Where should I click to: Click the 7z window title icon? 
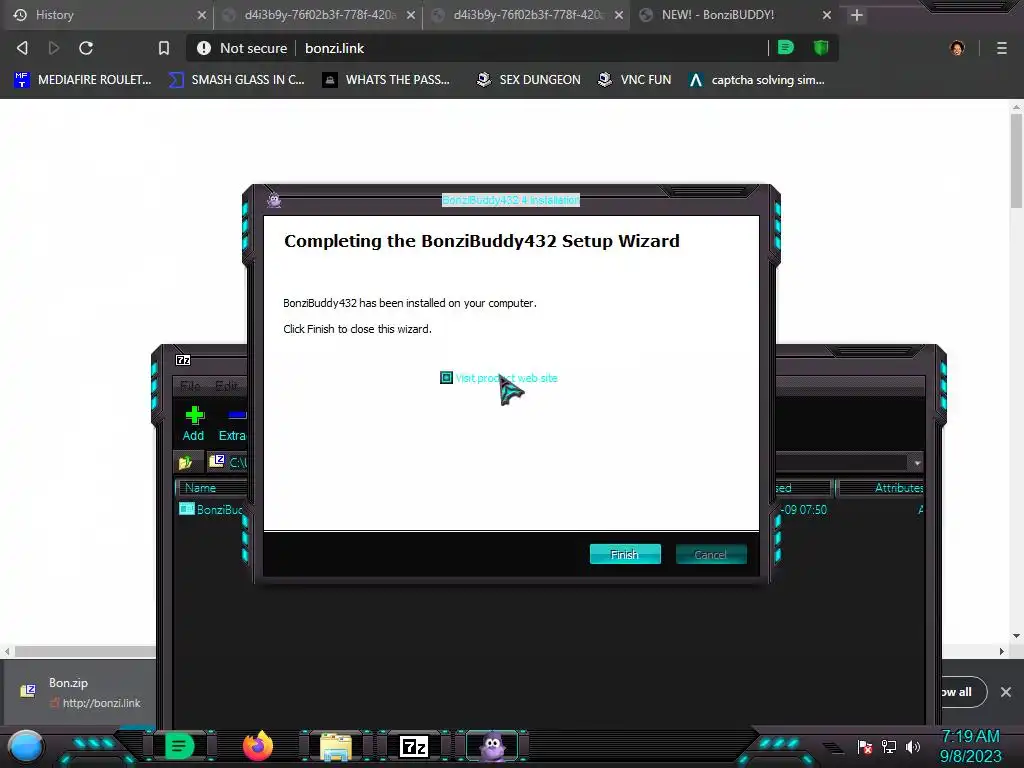pos(184,360)
